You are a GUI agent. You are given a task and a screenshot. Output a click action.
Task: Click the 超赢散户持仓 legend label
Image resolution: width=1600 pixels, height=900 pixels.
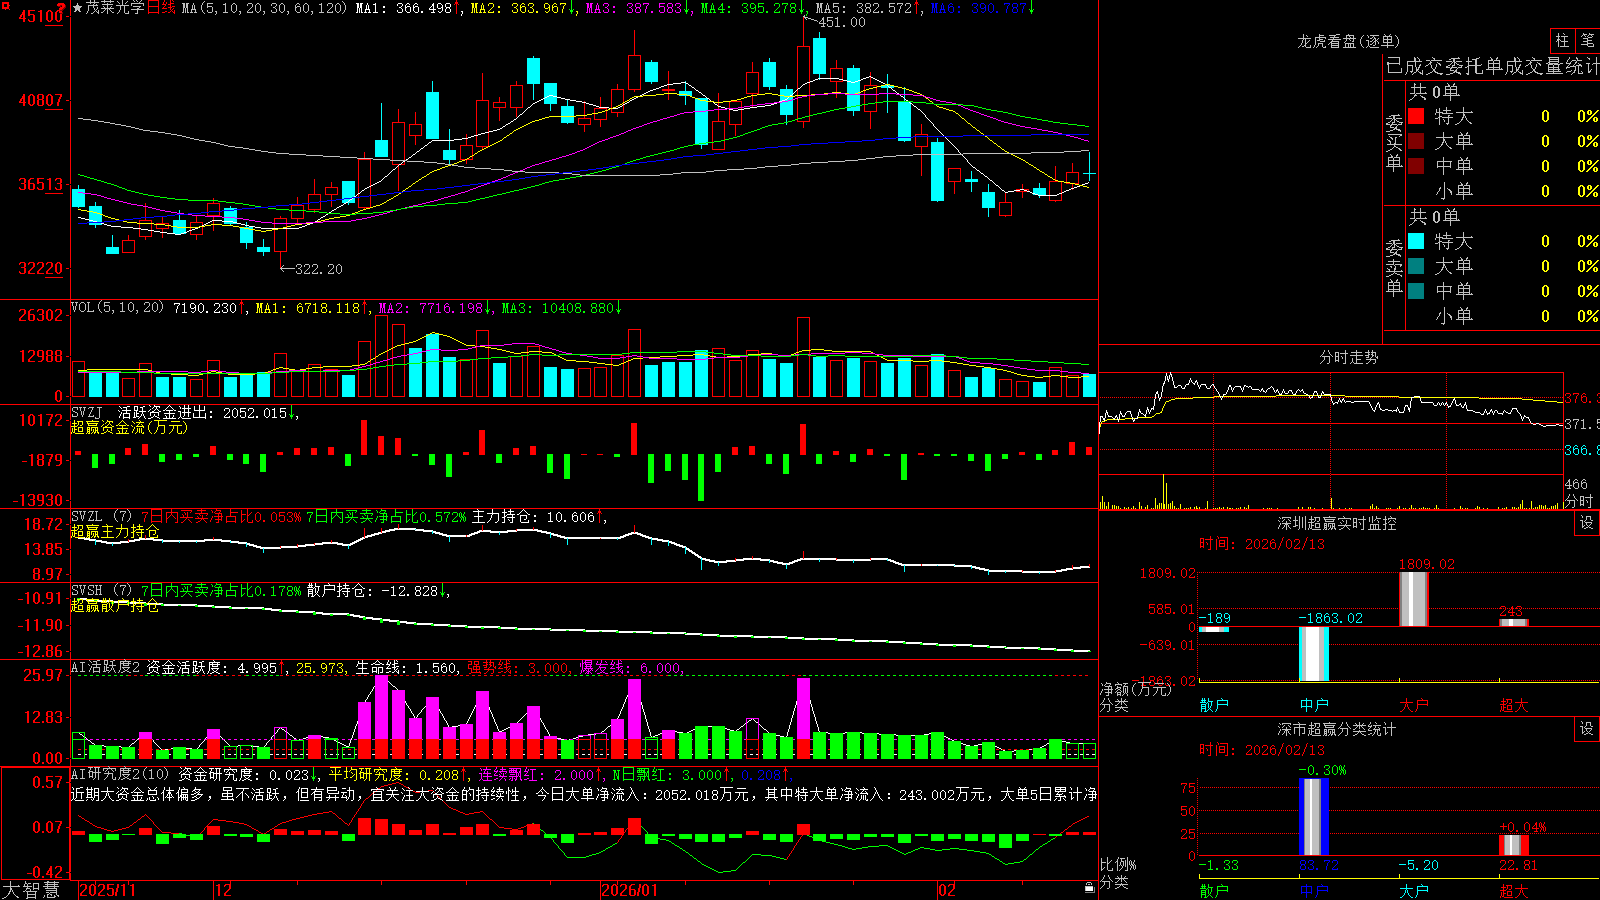(x=115, y=605)
